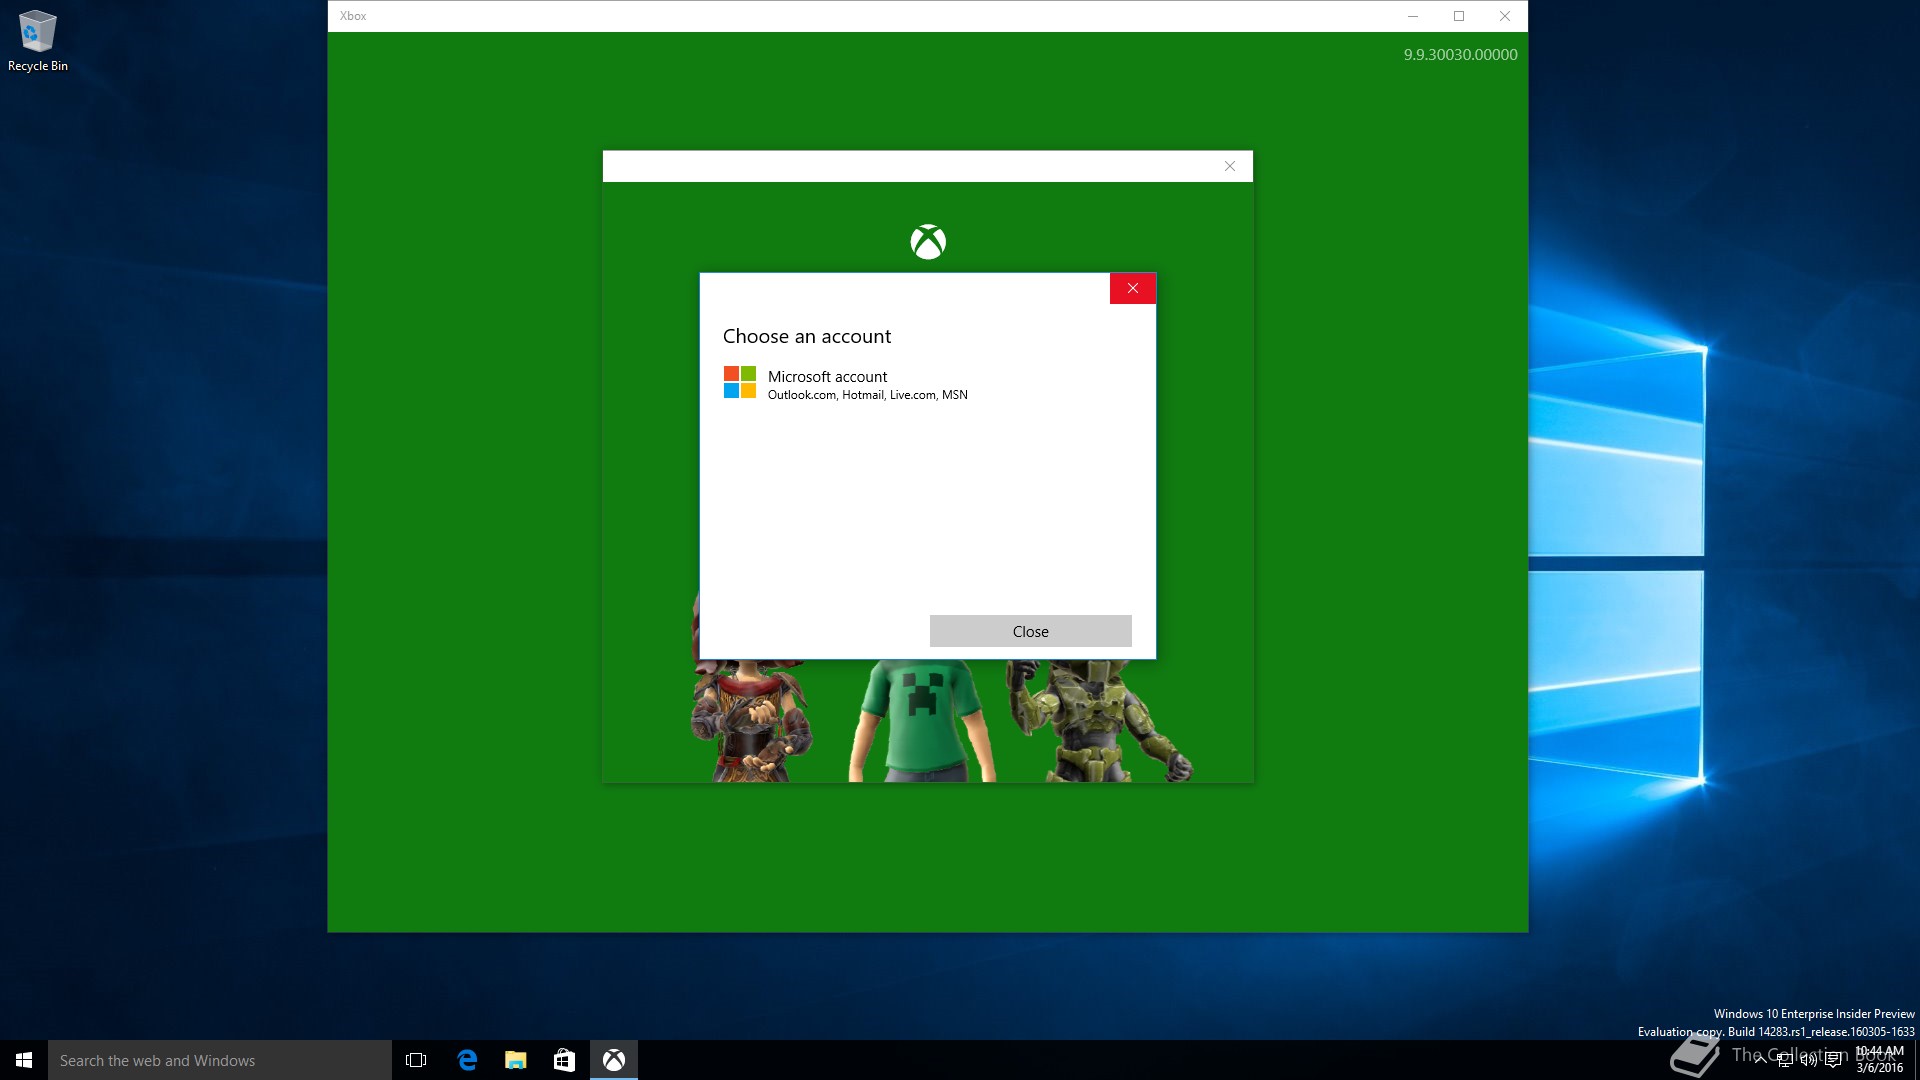Click the Xbox app taskbar icon

[x=614, y=1060]
